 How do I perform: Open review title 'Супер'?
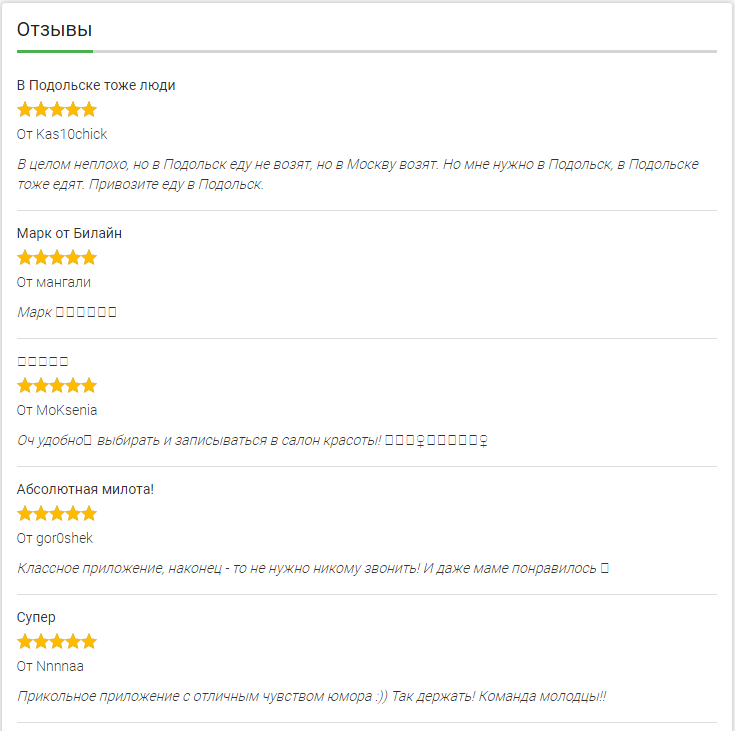(36, 617)
